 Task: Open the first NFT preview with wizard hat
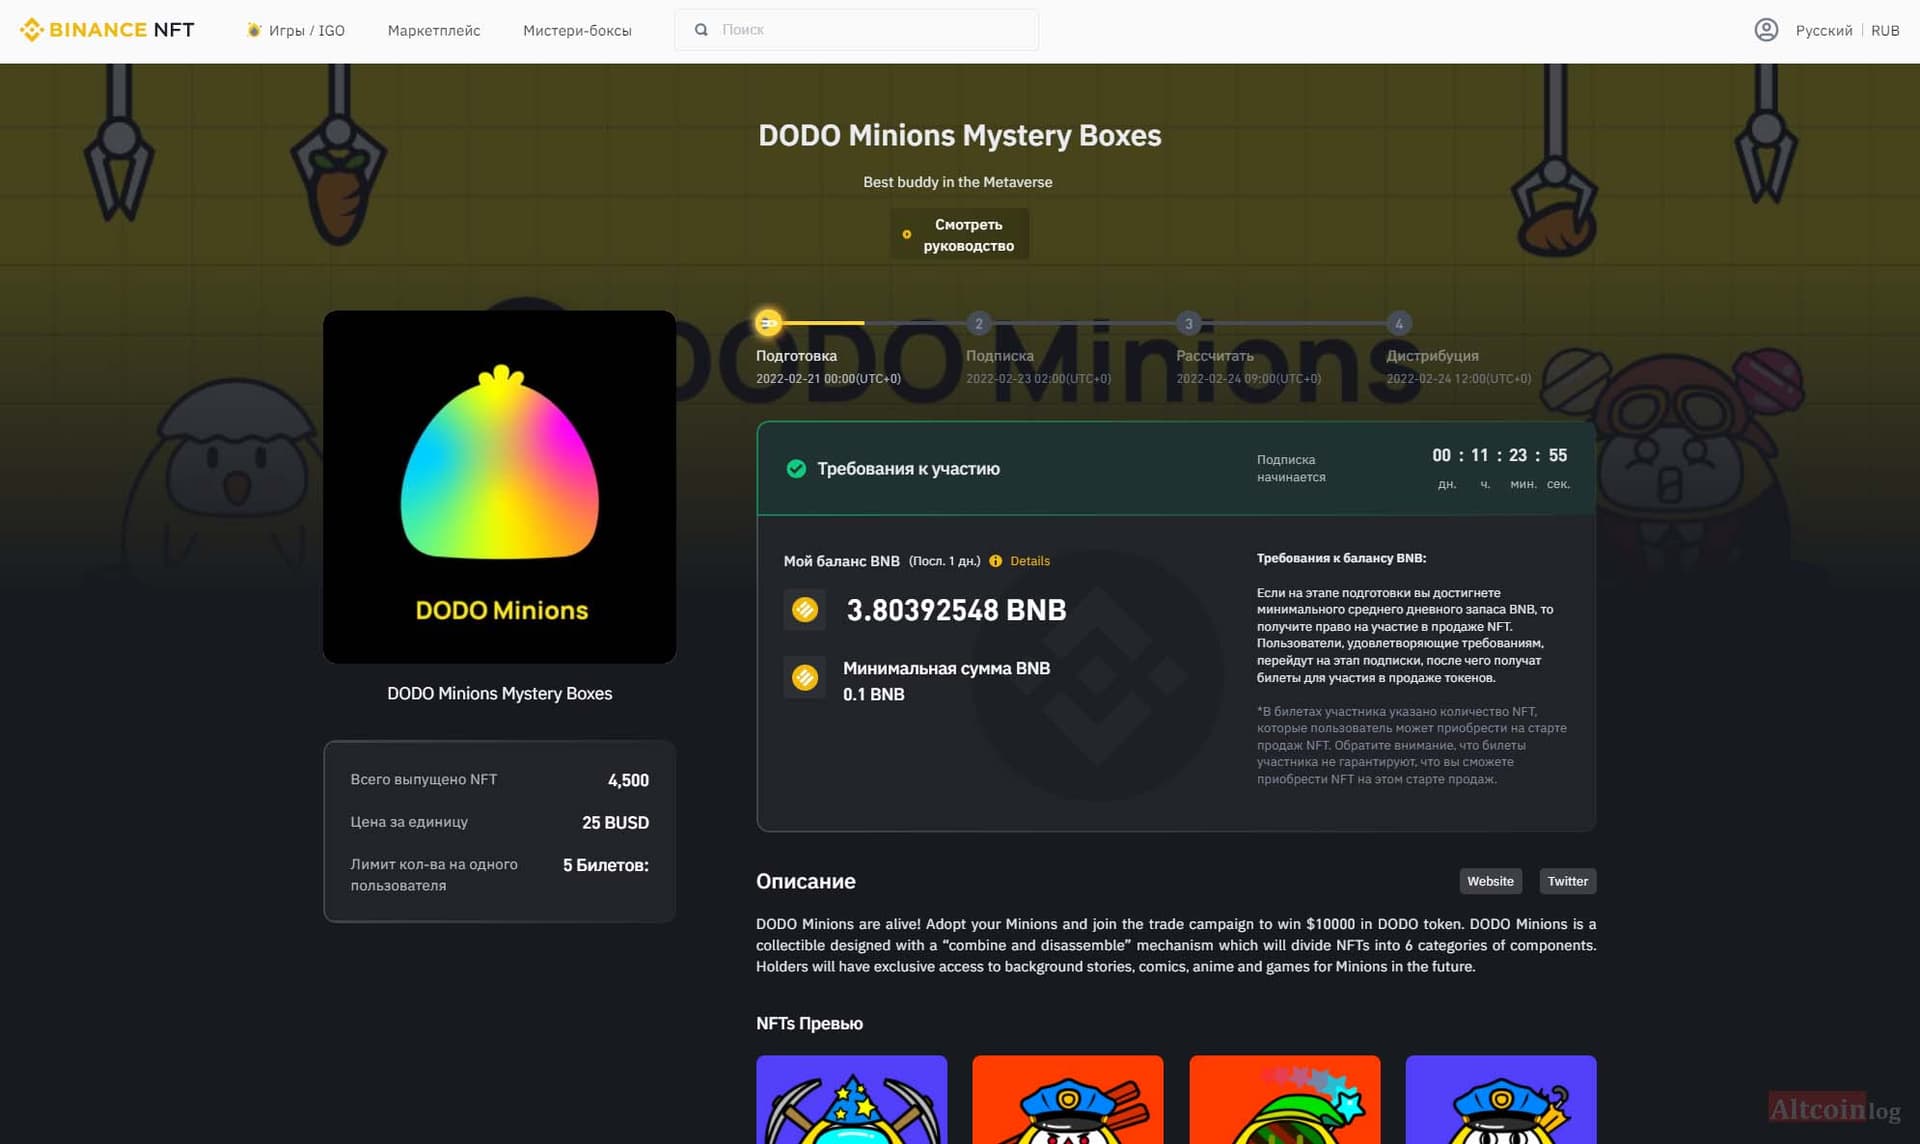click(852, 1099)
